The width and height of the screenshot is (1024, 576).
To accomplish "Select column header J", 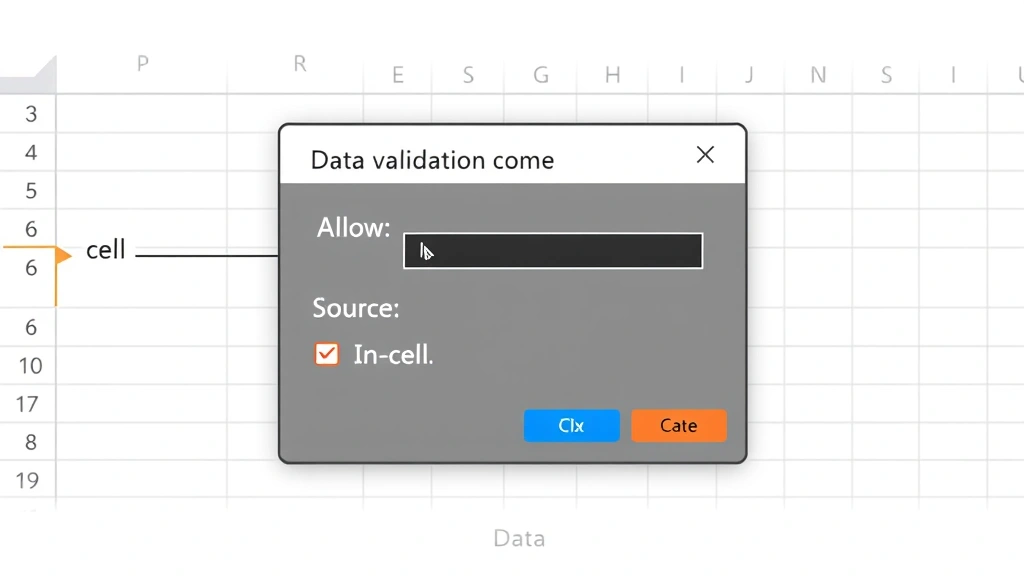I will pyautogui.click(x=749, y=75).
